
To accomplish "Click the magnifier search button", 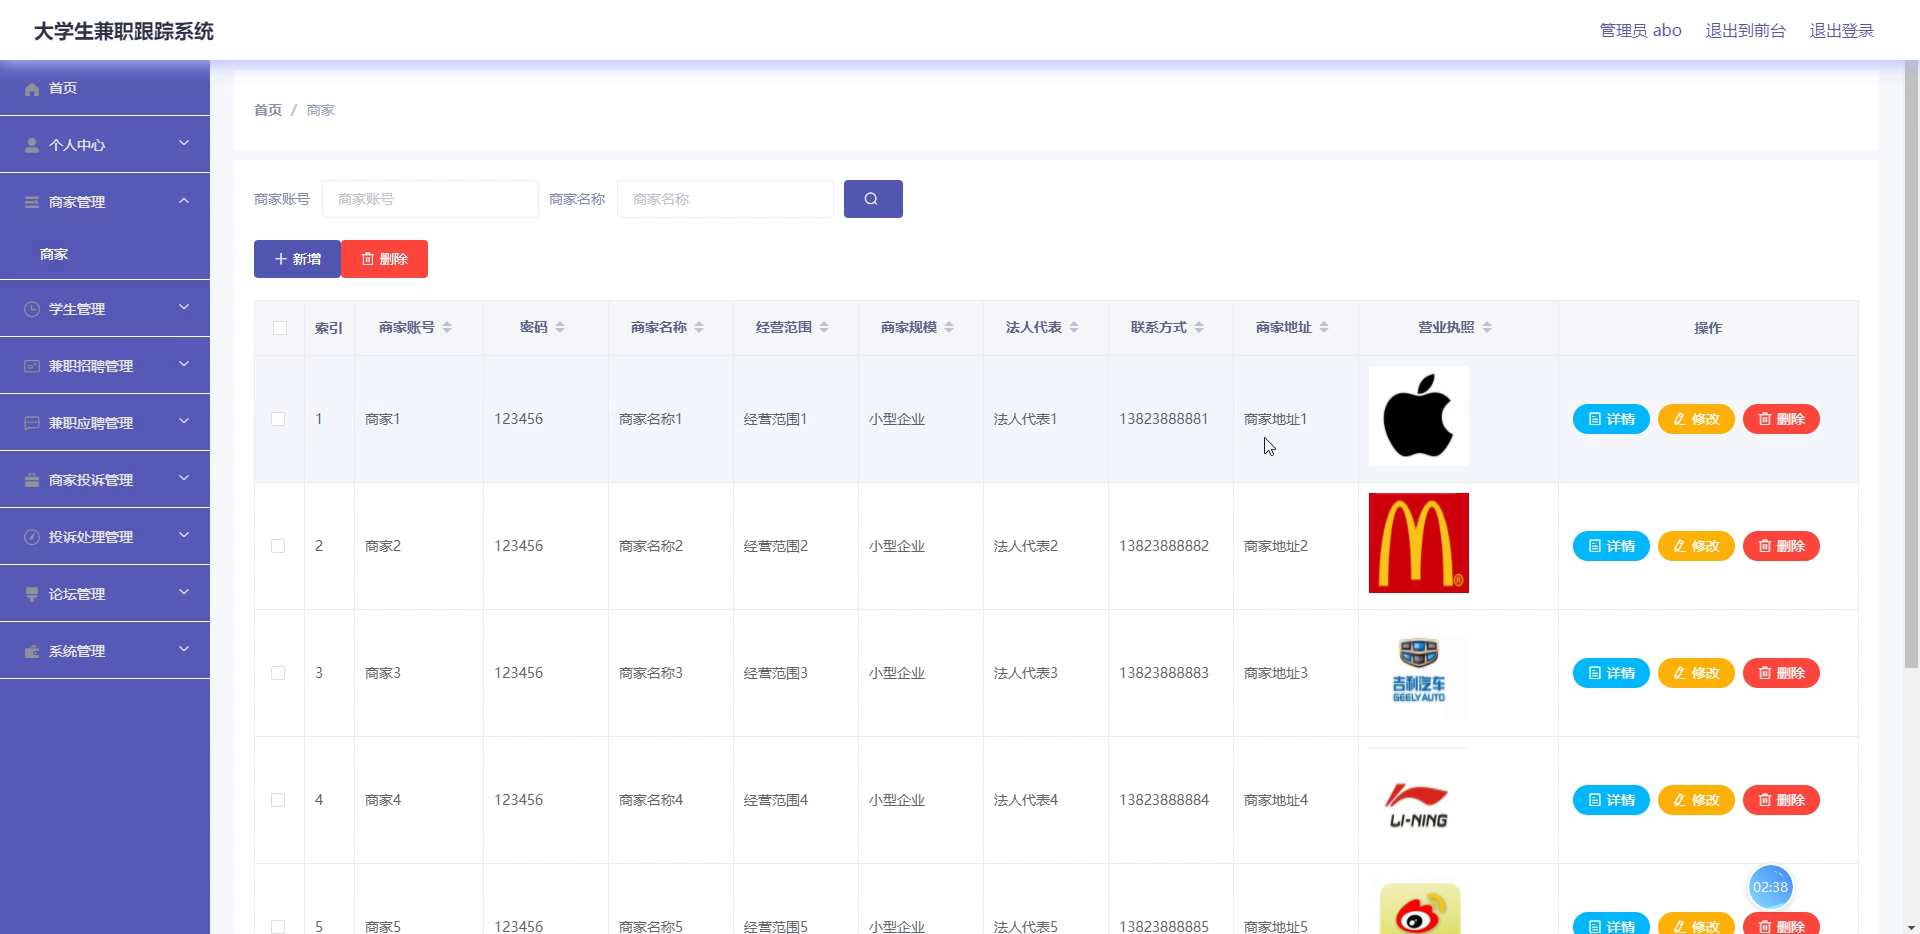I will pos(873,199).
